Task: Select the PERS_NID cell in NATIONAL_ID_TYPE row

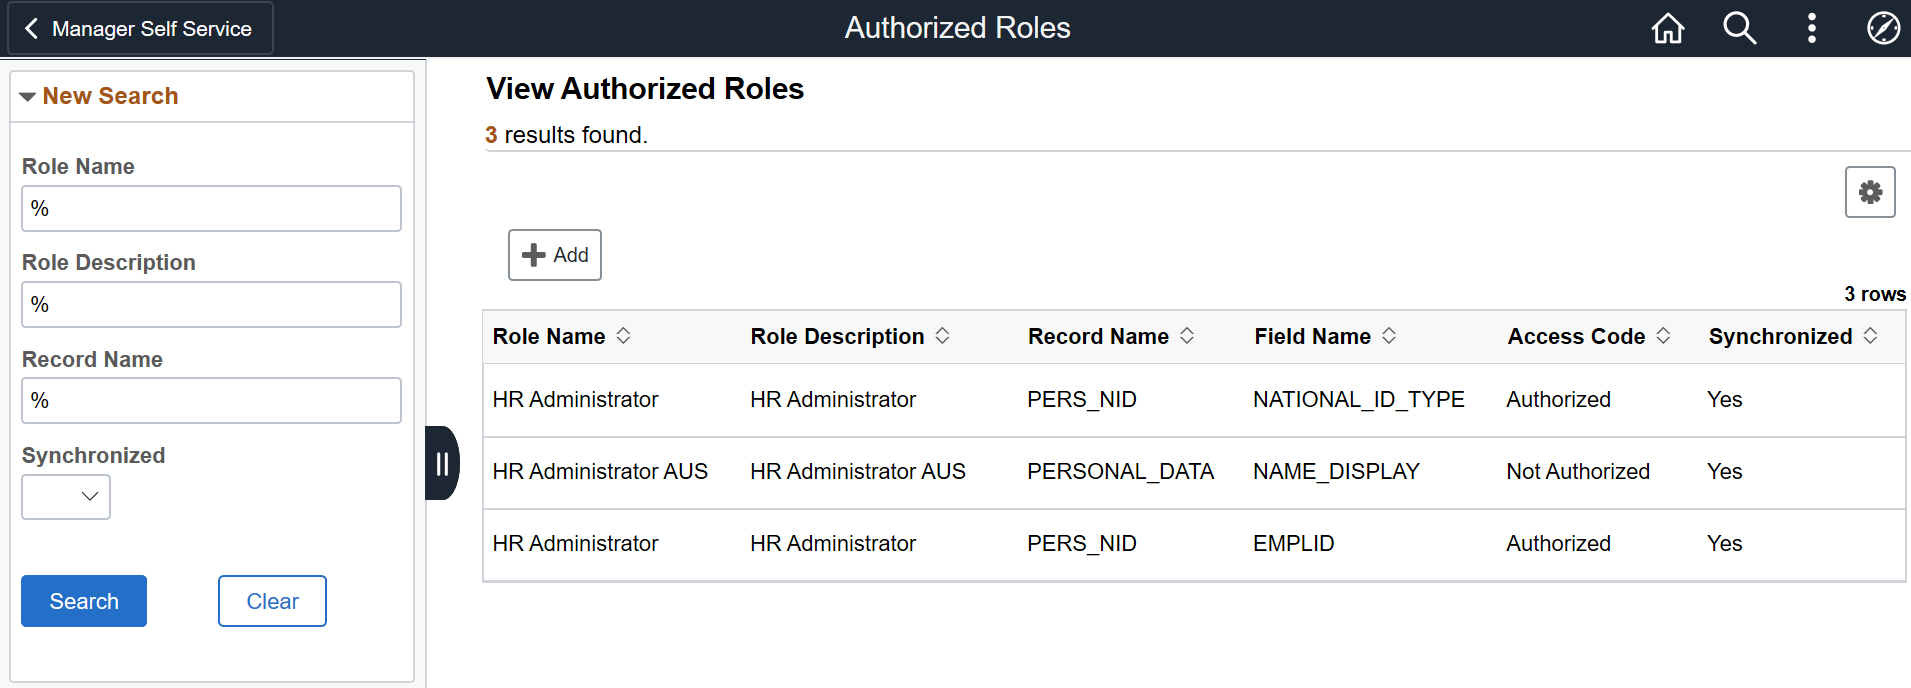Action: tap(1081, 400)
